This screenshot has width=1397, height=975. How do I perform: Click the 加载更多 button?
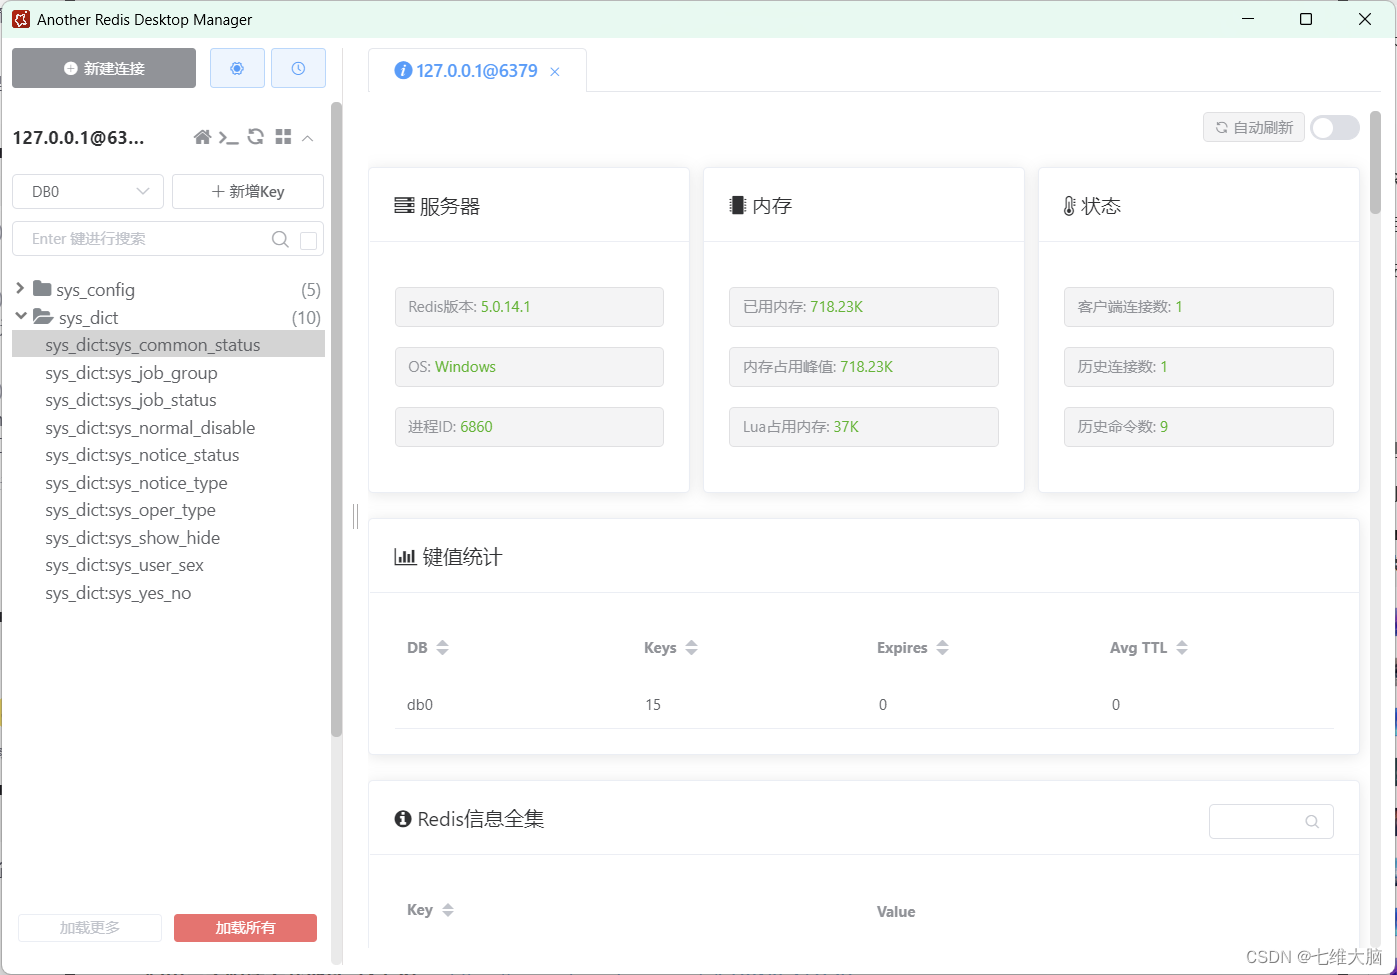[90, 928]
